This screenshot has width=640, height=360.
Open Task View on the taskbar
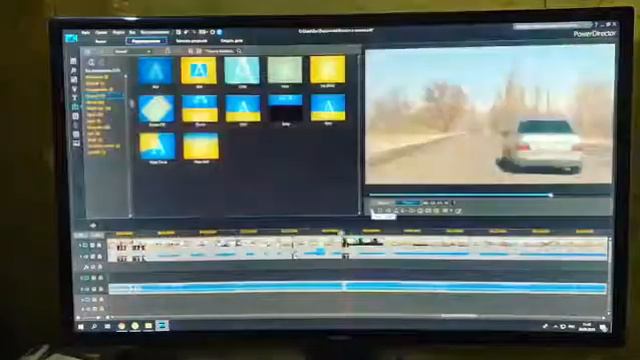pos(107,327)
